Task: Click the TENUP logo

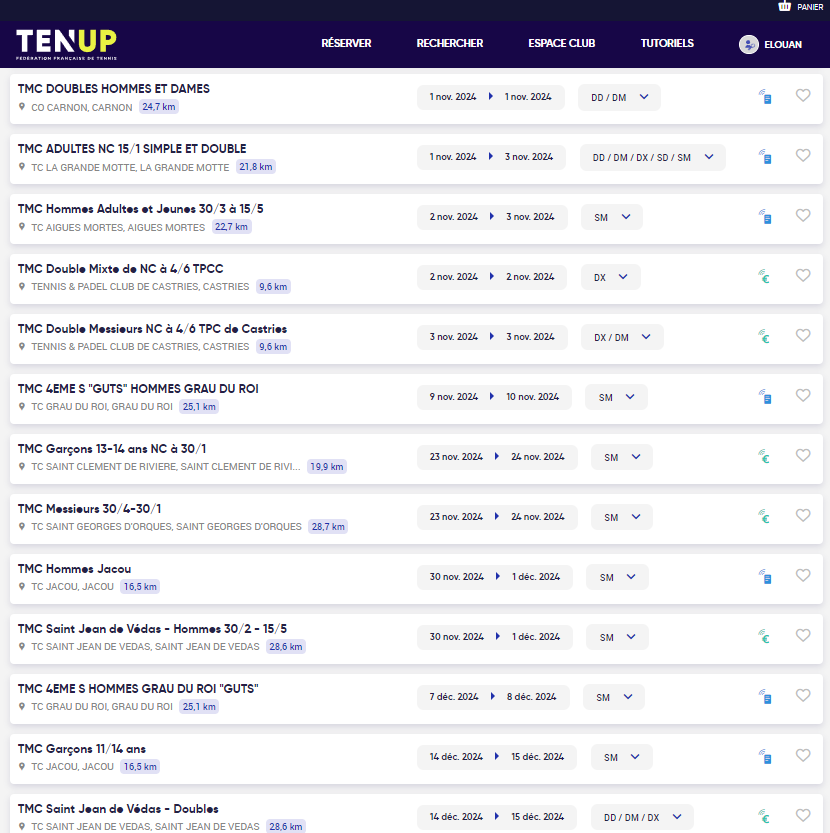Action: click(66, 44)
